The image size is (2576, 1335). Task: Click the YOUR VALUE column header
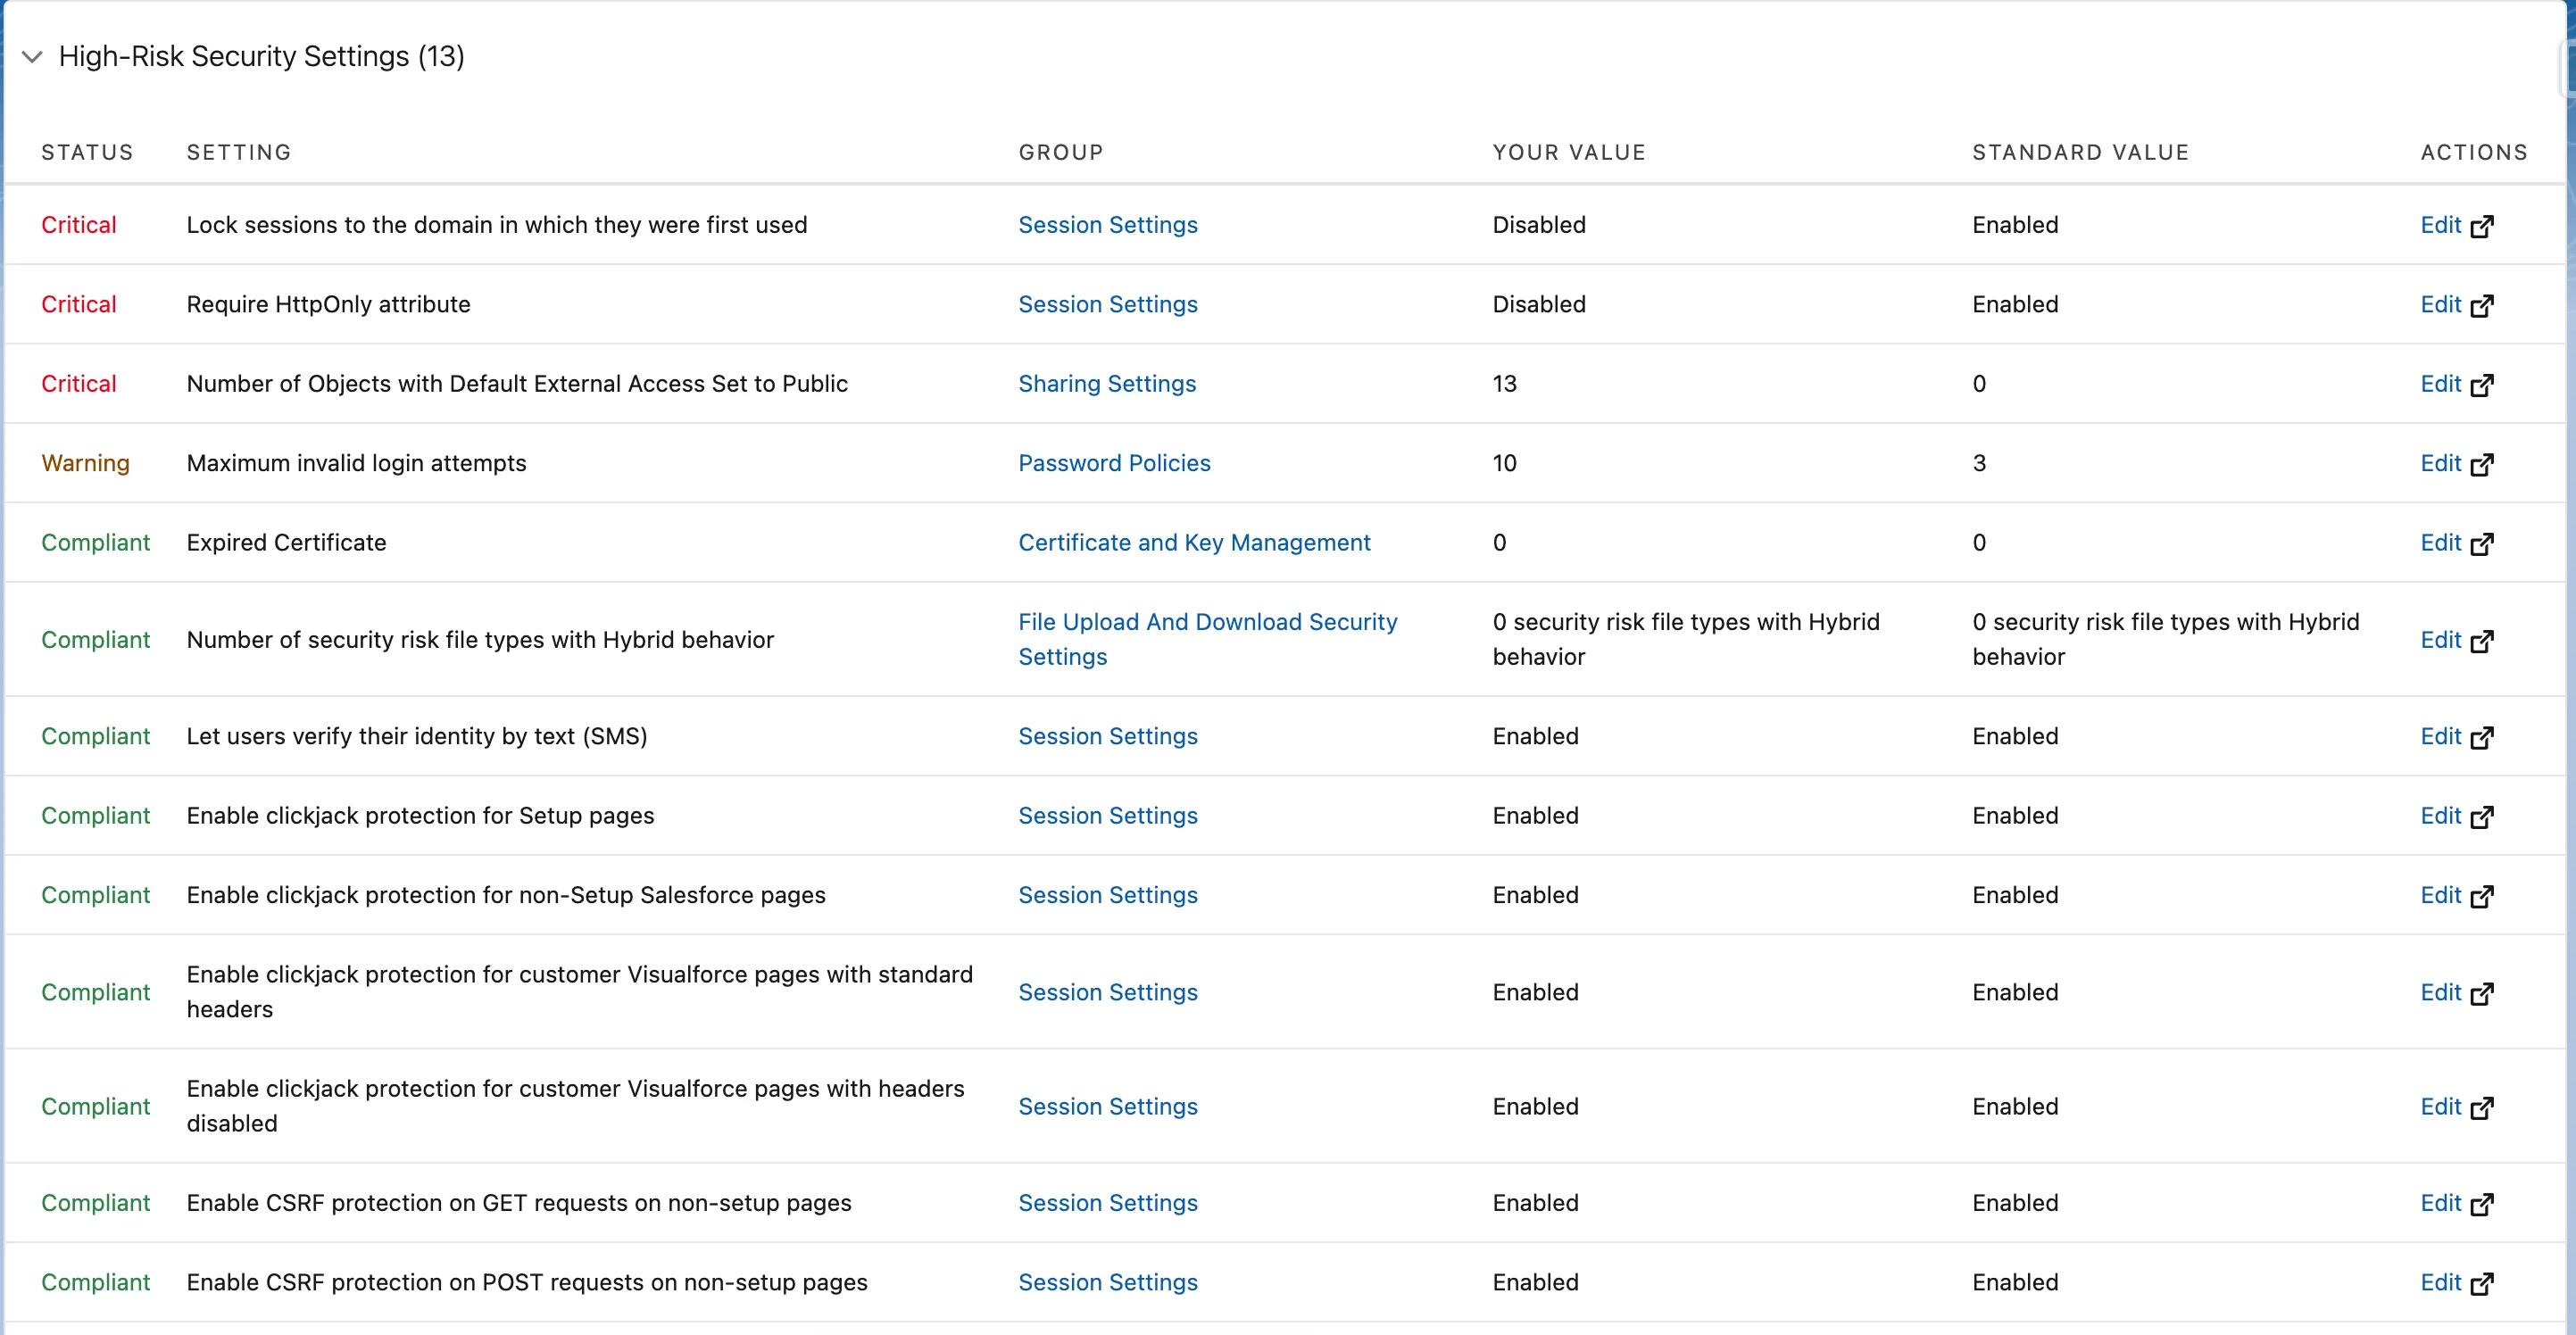[1568, 152]
